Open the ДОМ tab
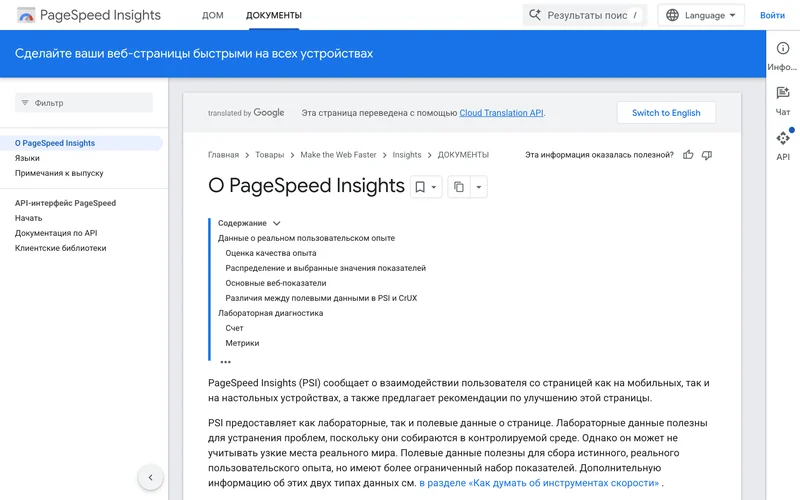This screenshot has height=500, width=800. tap(213, 15)
